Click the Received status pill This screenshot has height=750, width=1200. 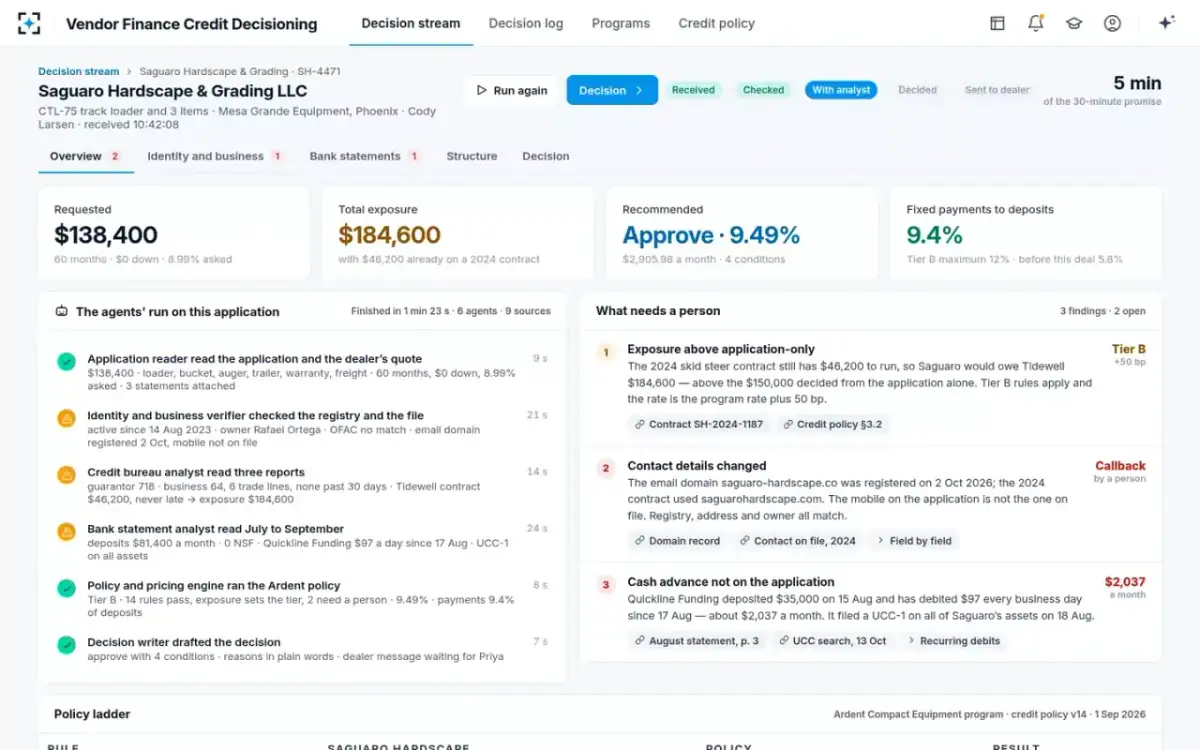[693, 90]
